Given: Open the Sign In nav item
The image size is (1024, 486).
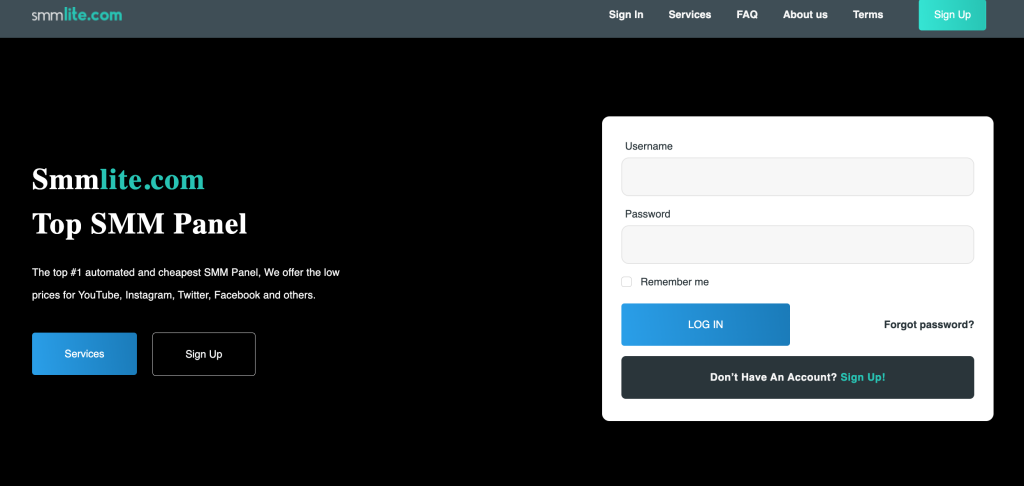Looking at the screenshot, I should (x=626, y=14).
